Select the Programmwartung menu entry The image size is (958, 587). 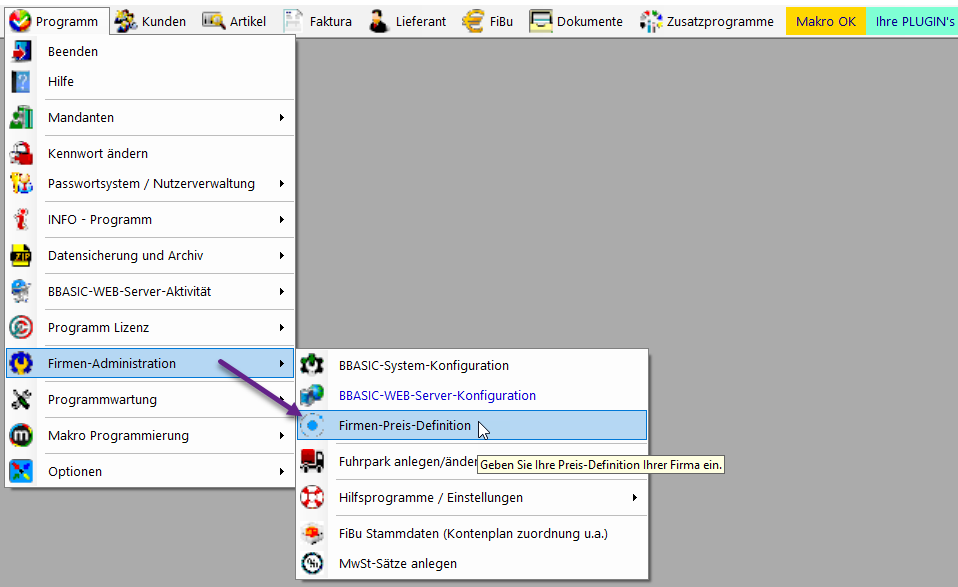tap(150, 399)
